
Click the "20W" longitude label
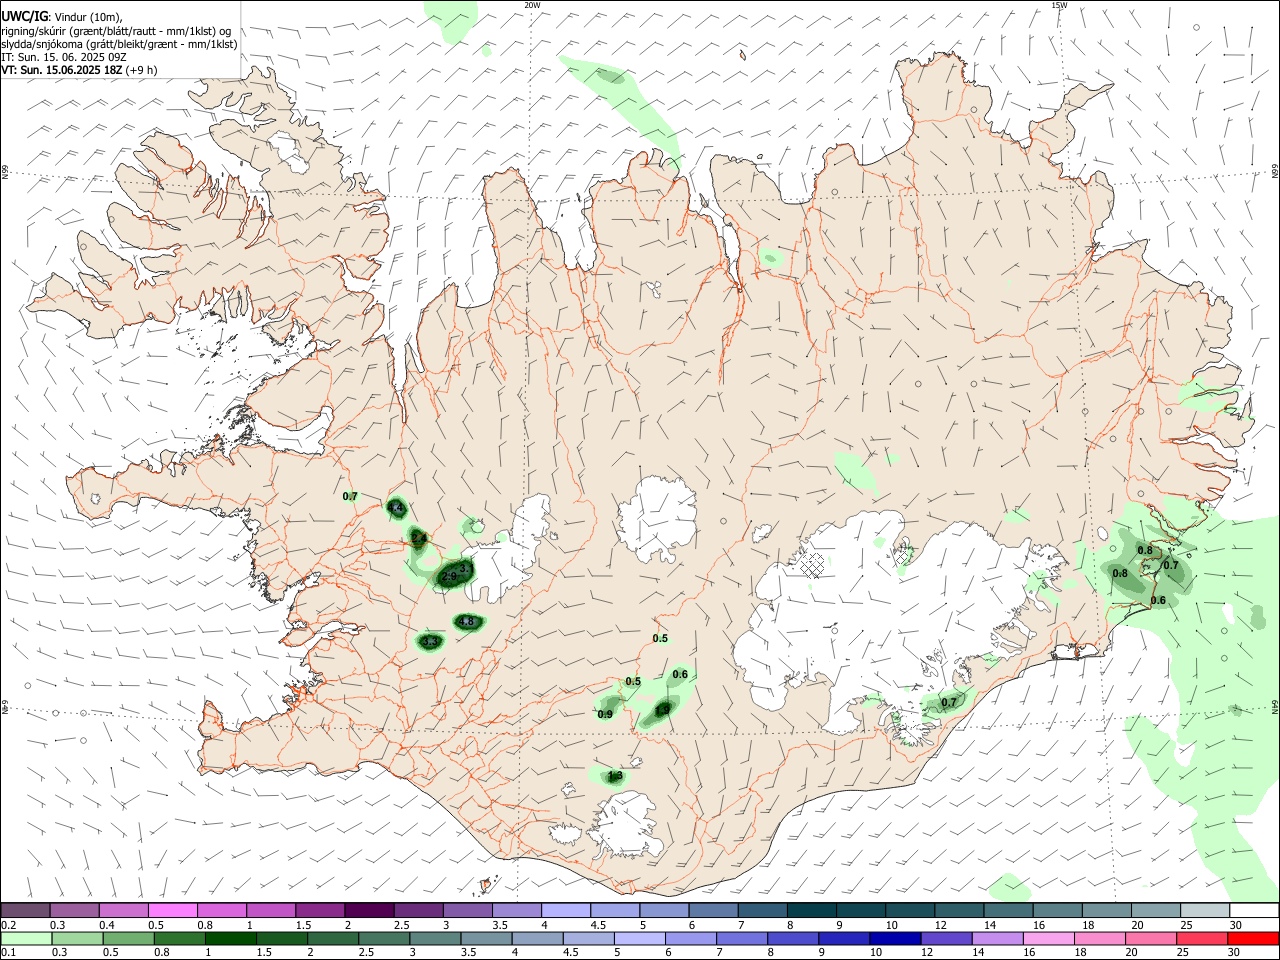pyautogui.click(x=532, y=5)
